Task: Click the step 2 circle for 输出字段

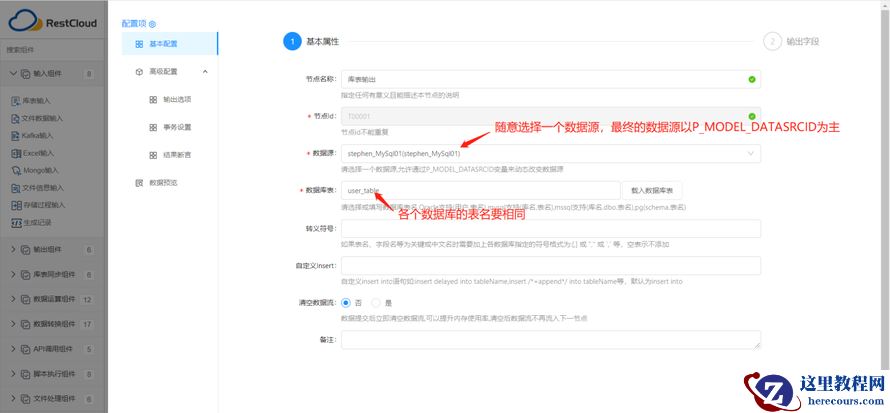Action: (772, 41)
